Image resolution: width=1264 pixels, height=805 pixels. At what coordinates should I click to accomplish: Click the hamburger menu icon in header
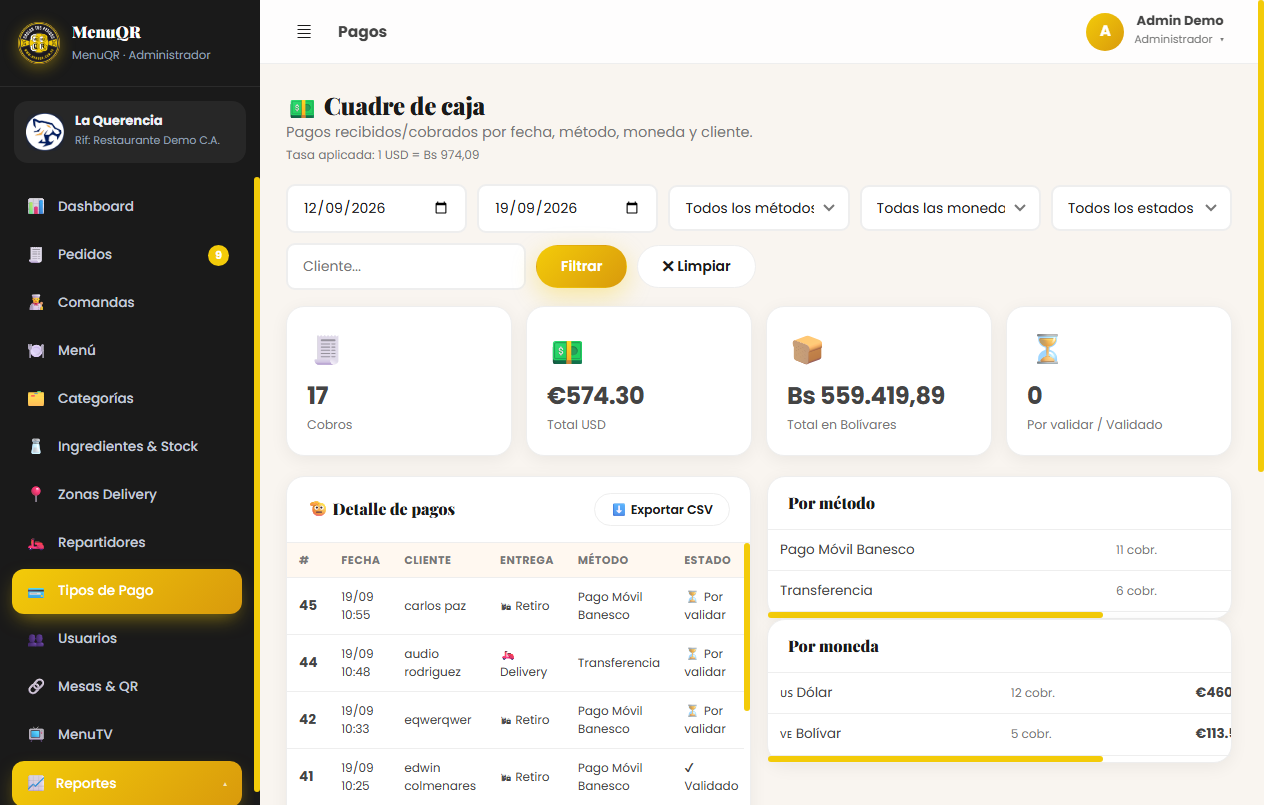coord(304,32)
